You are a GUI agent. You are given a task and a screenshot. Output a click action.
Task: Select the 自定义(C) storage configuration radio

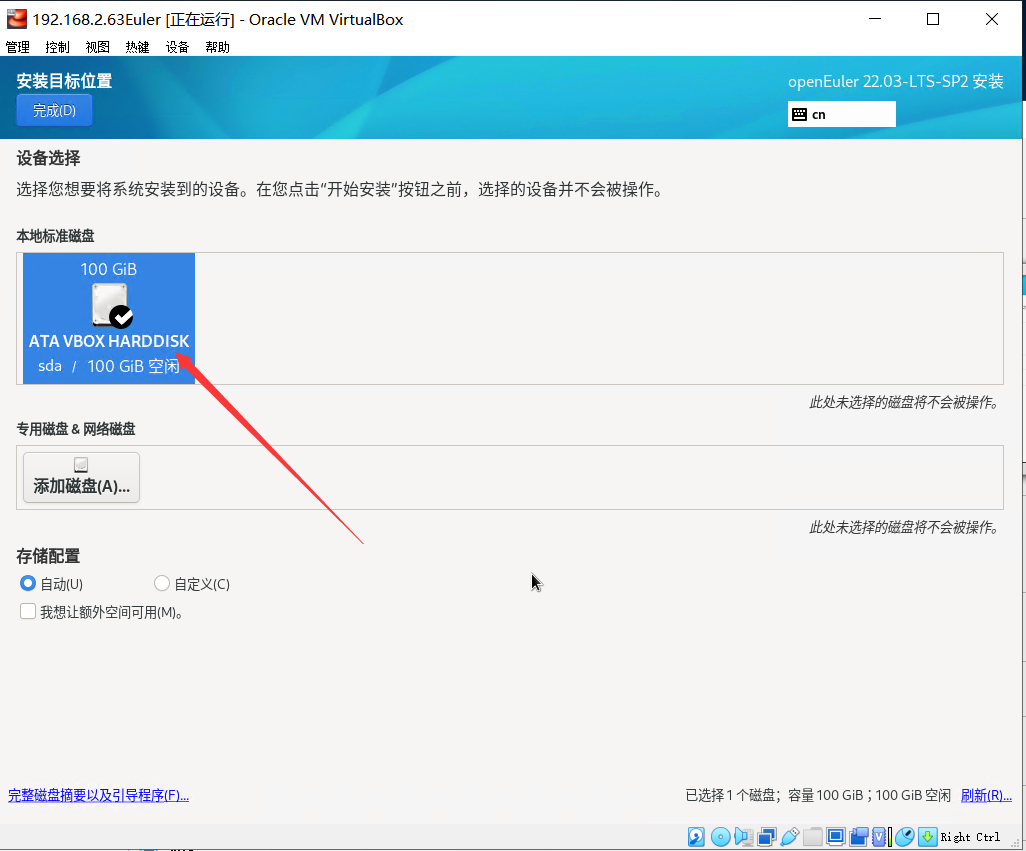tap(162, 583)
